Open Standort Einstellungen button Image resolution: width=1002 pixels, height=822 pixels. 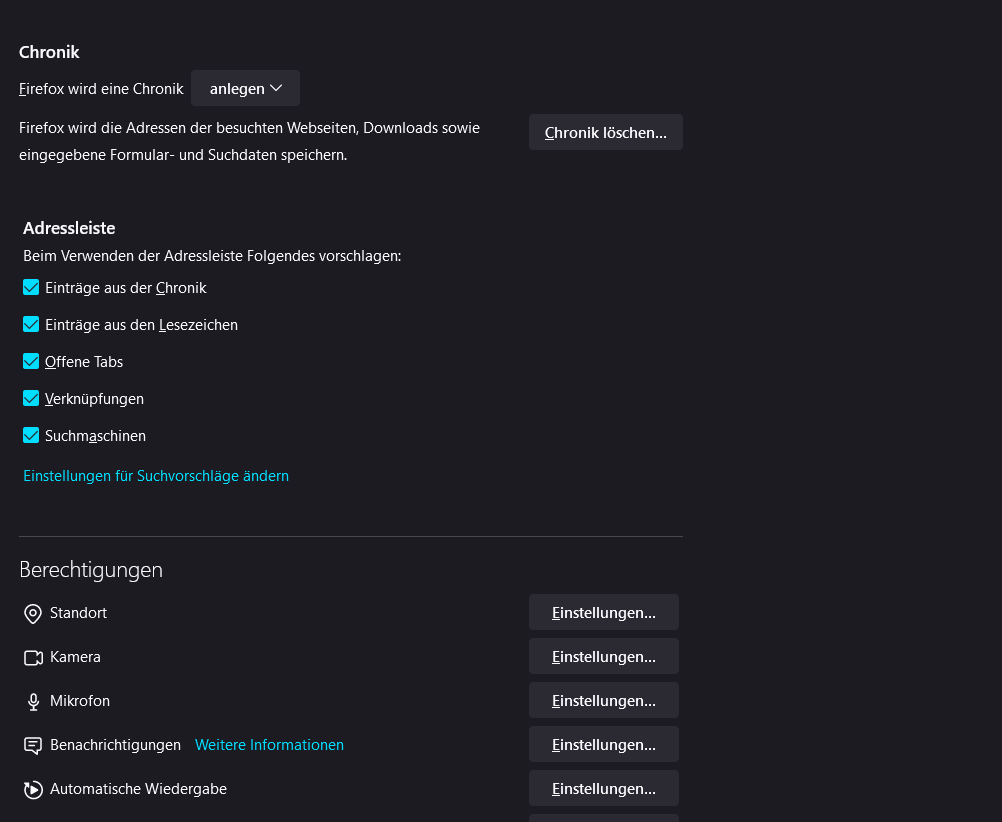(x=603, y=613)
